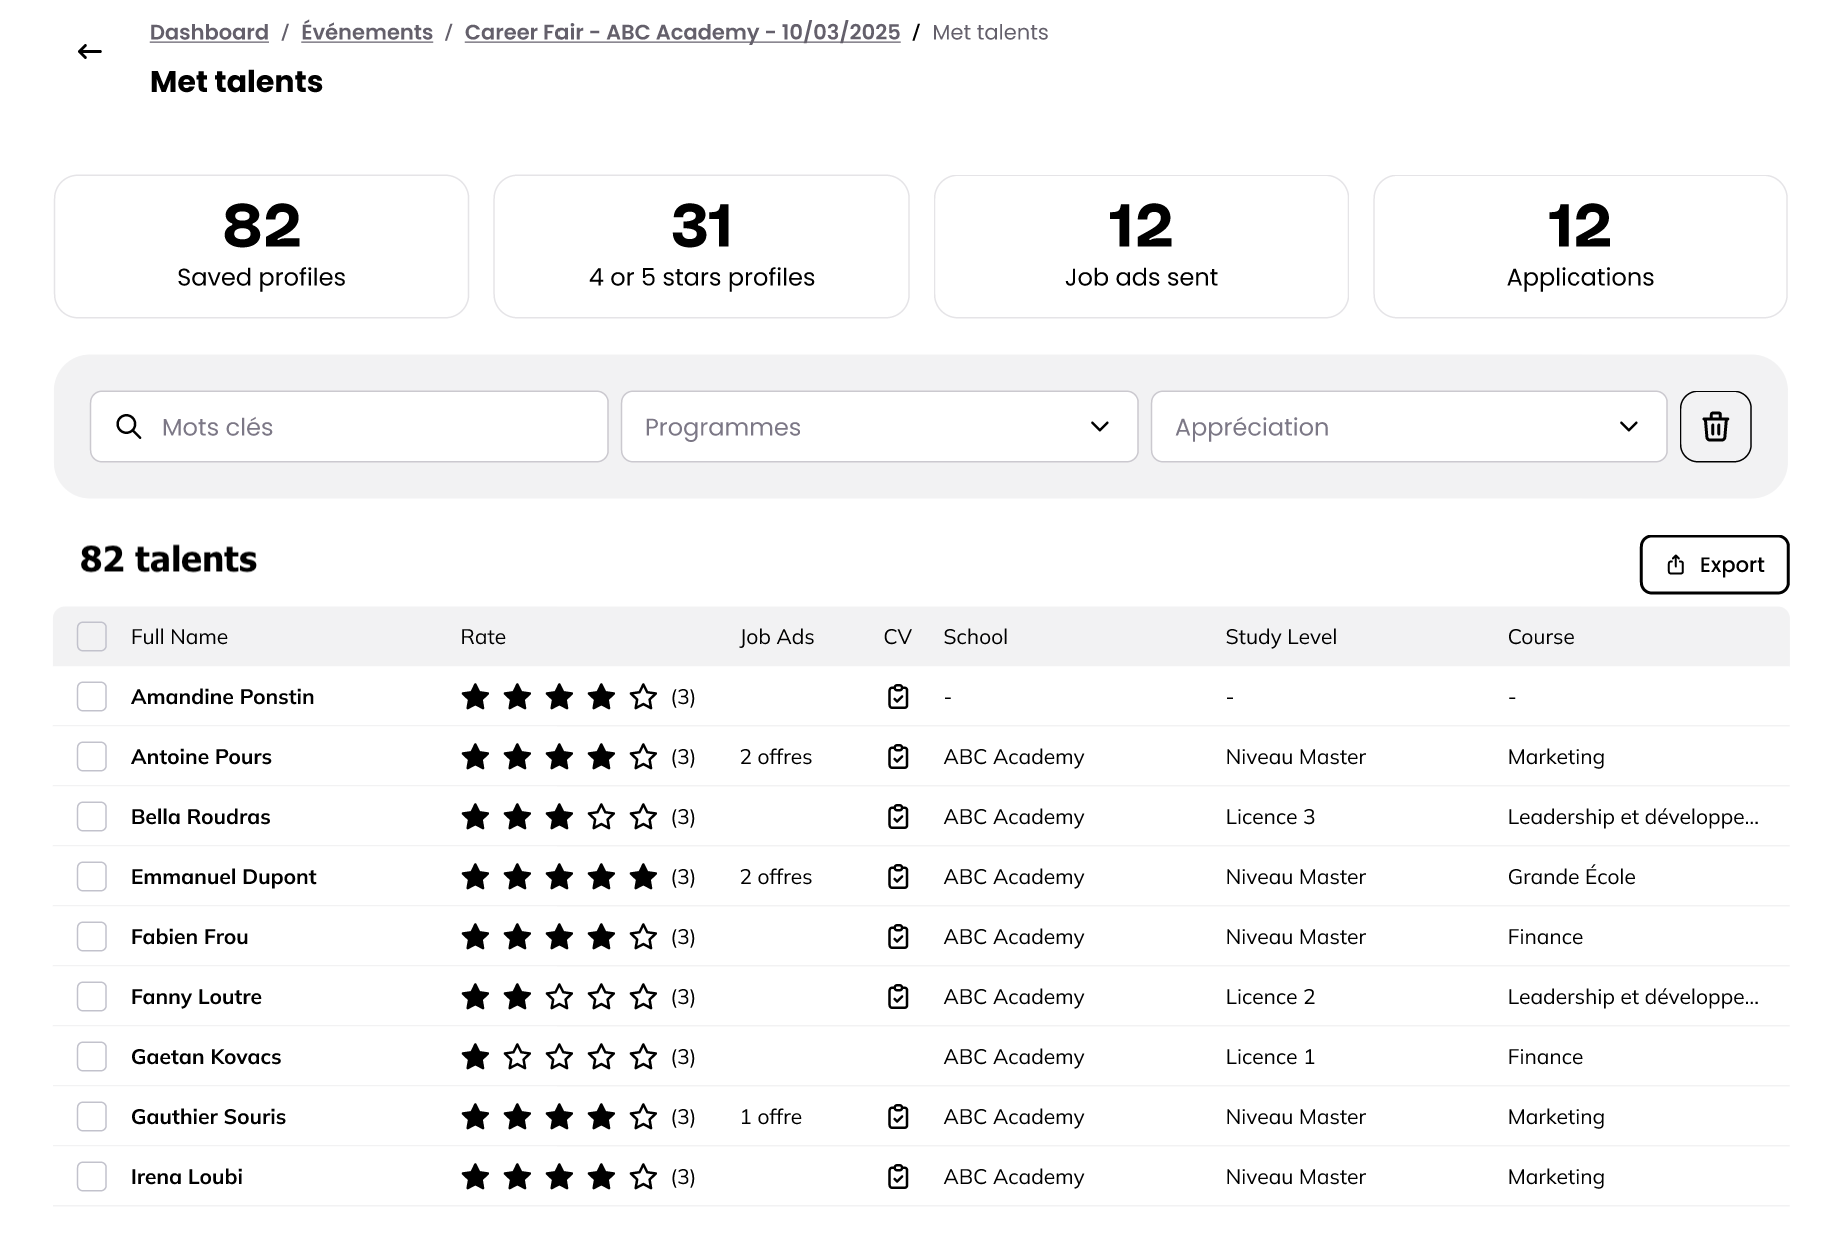View Emmanuel Dupont's CV document icon
1827x1239 pixels.
898,877
